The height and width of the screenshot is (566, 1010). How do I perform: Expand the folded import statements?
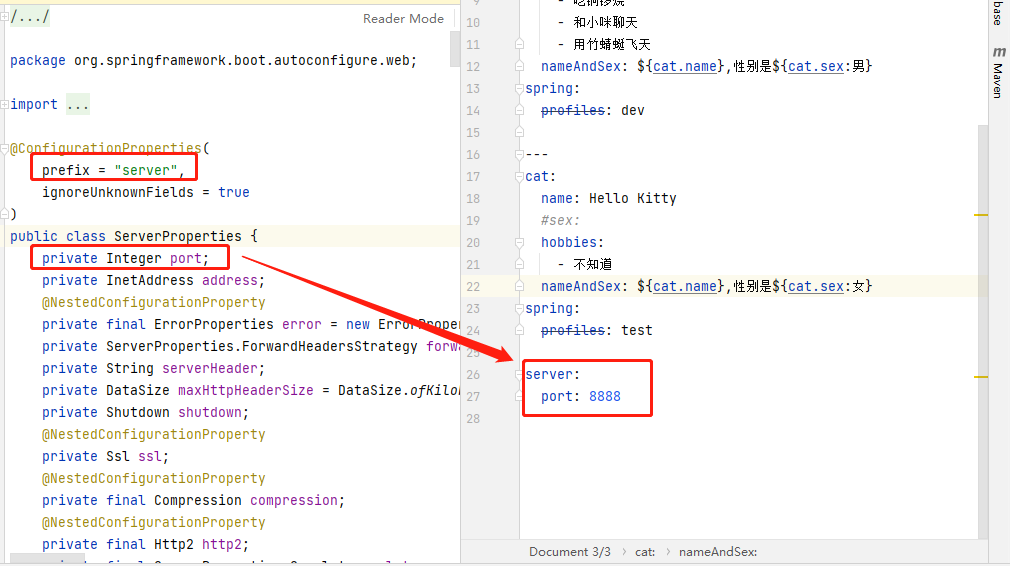(77, 104)
